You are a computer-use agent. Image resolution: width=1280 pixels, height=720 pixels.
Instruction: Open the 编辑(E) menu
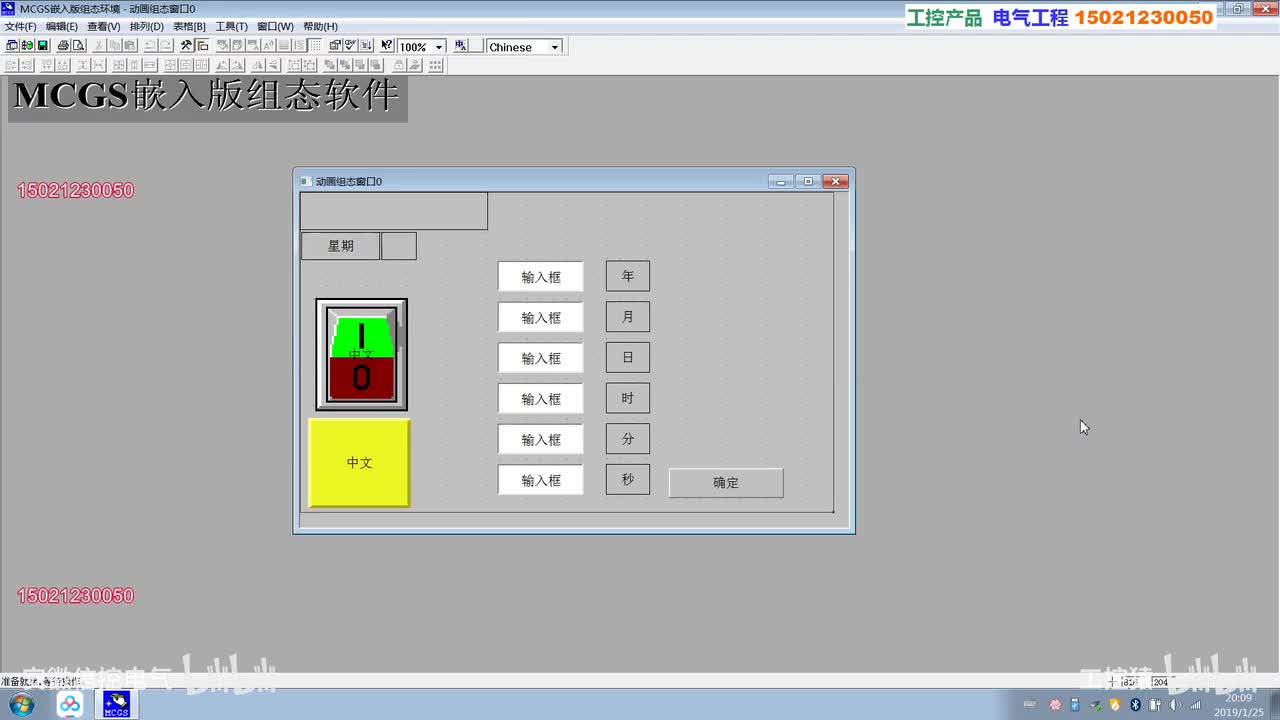(62, 26)
